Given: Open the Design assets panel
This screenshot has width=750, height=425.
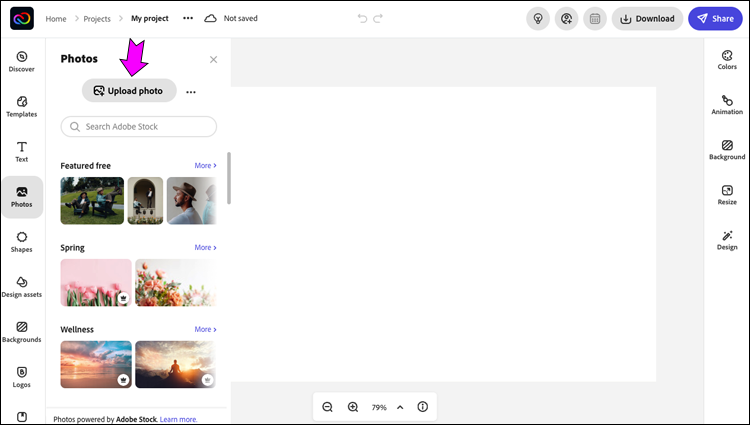Looking at the screenshot, I should [22, 287].
